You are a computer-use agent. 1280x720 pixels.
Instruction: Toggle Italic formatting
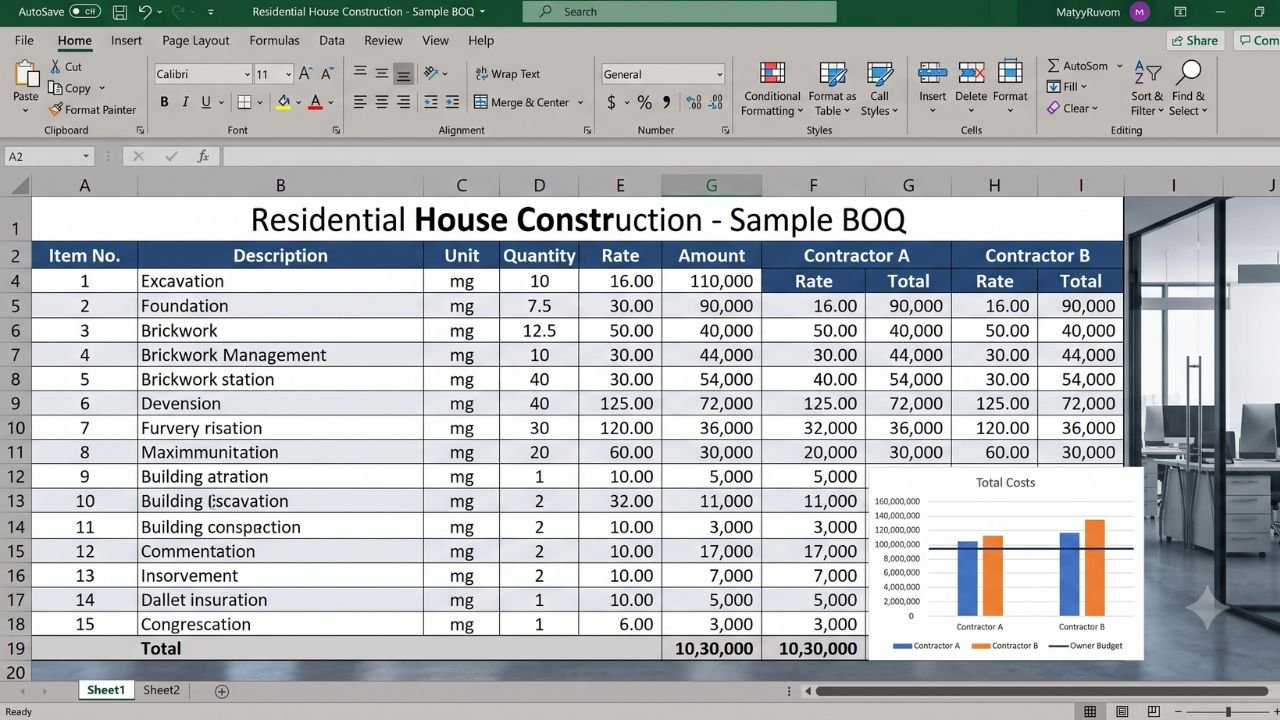pos(186,103)
